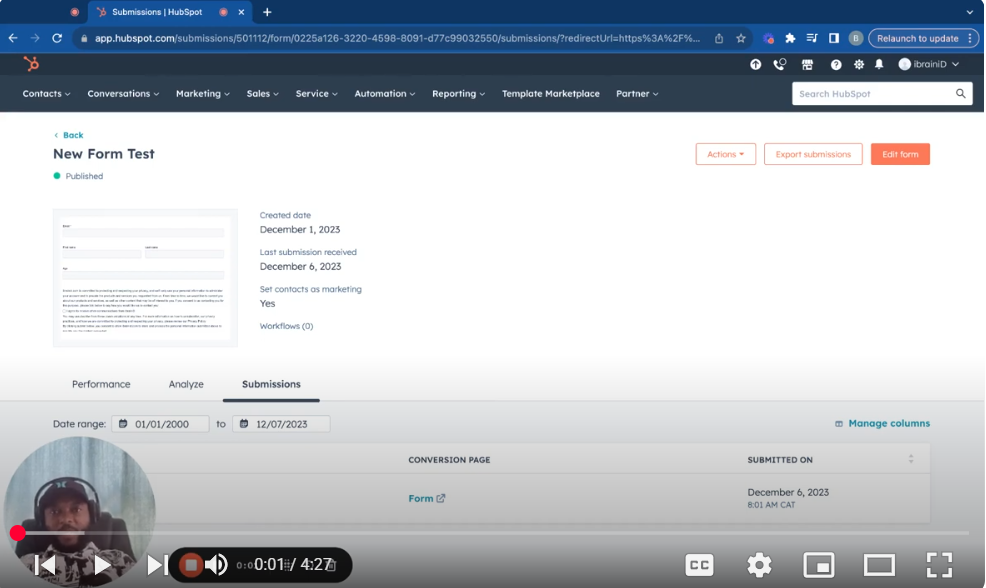Click the browser address bar URL

tap(396, 38)
